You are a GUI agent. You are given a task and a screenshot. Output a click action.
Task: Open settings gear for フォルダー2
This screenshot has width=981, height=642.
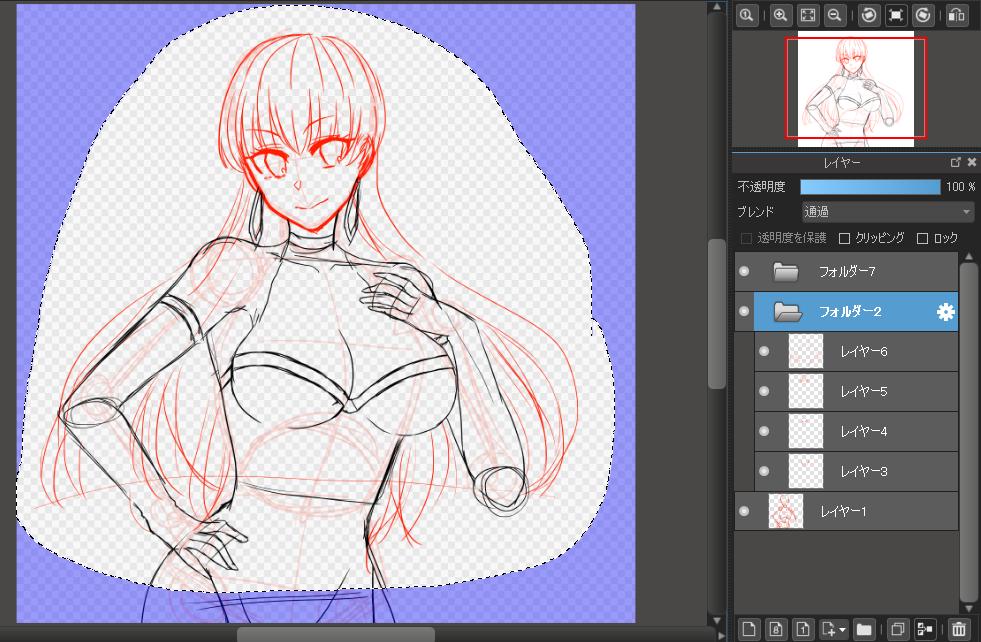point(946,312)
